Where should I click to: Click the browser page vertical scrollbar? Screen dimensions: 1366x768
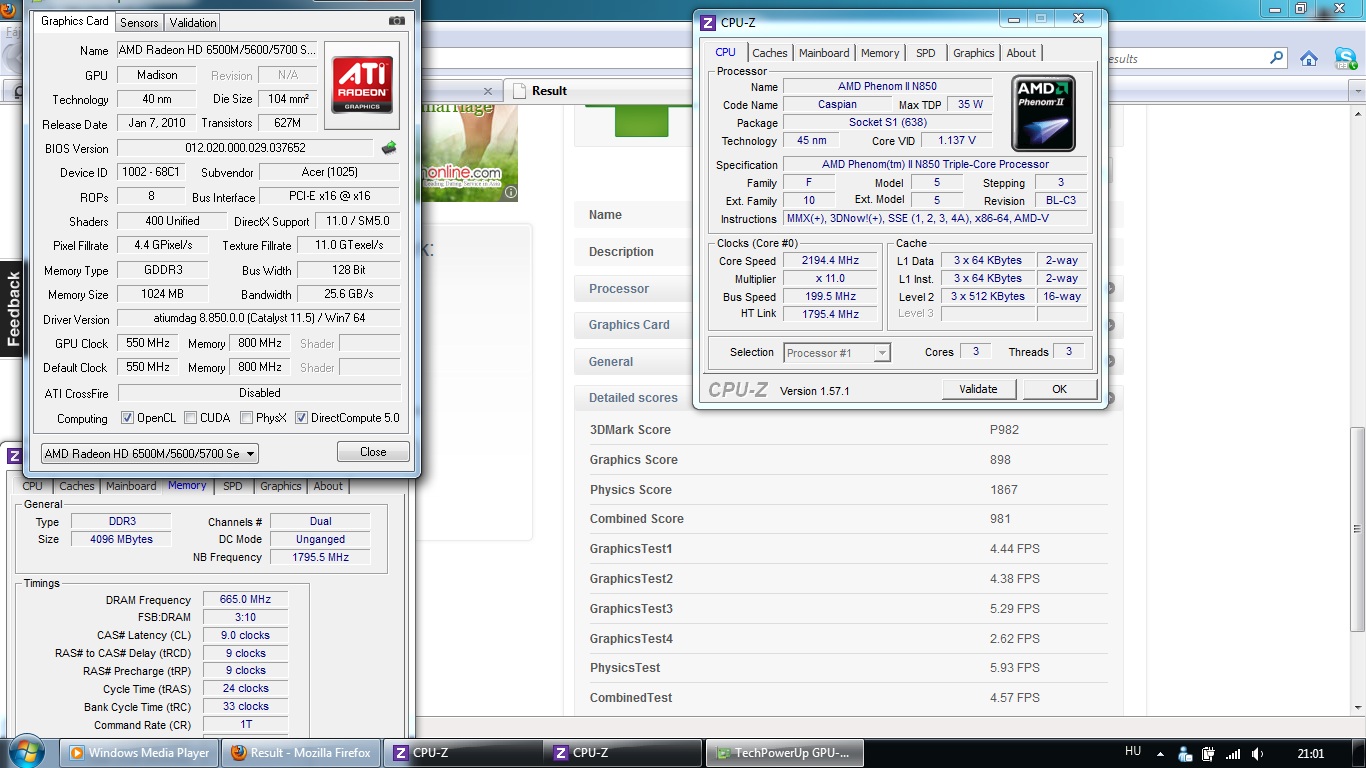coord(1356,530)
